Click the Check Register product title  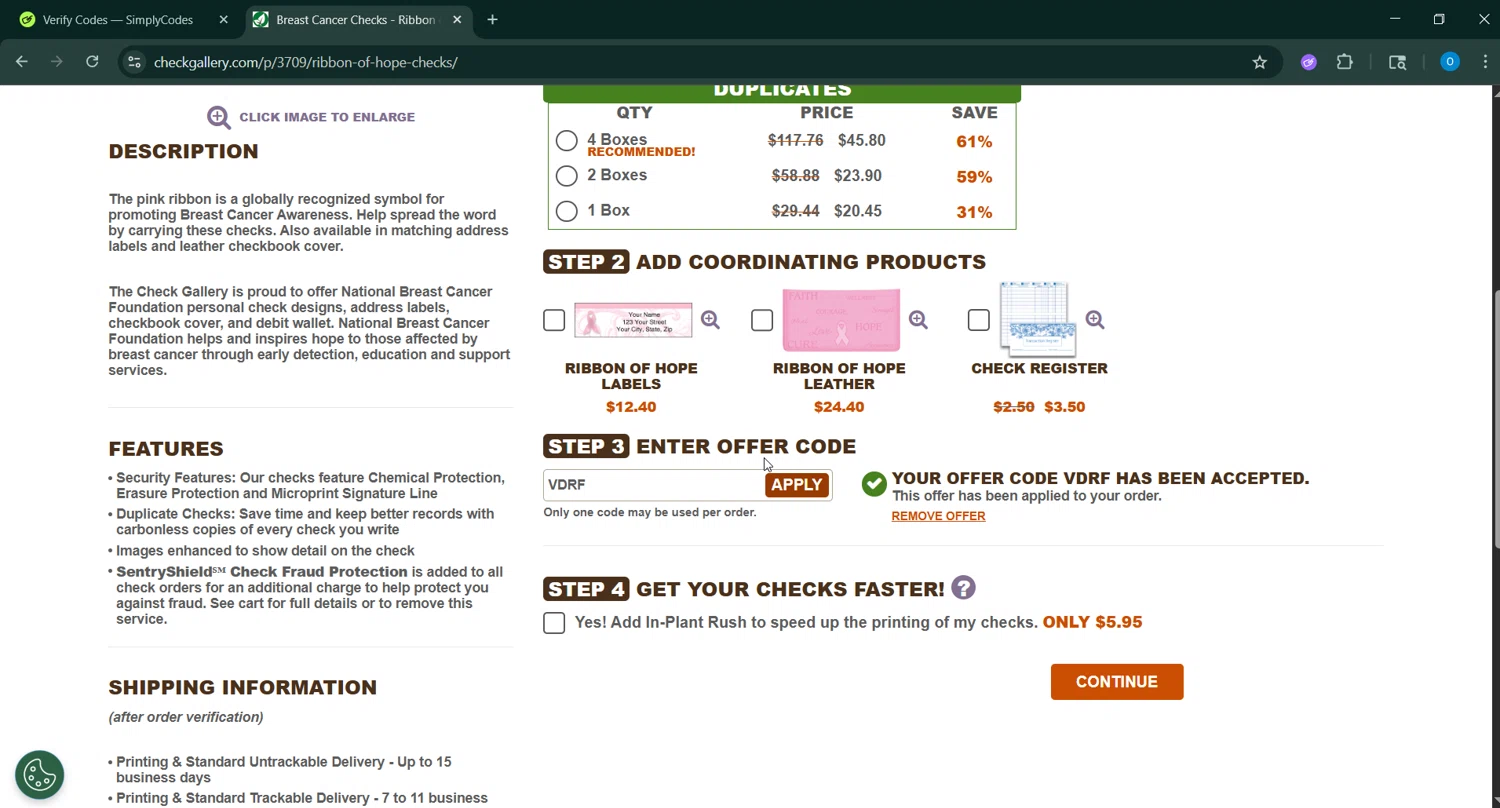(x=1039, y=368)
